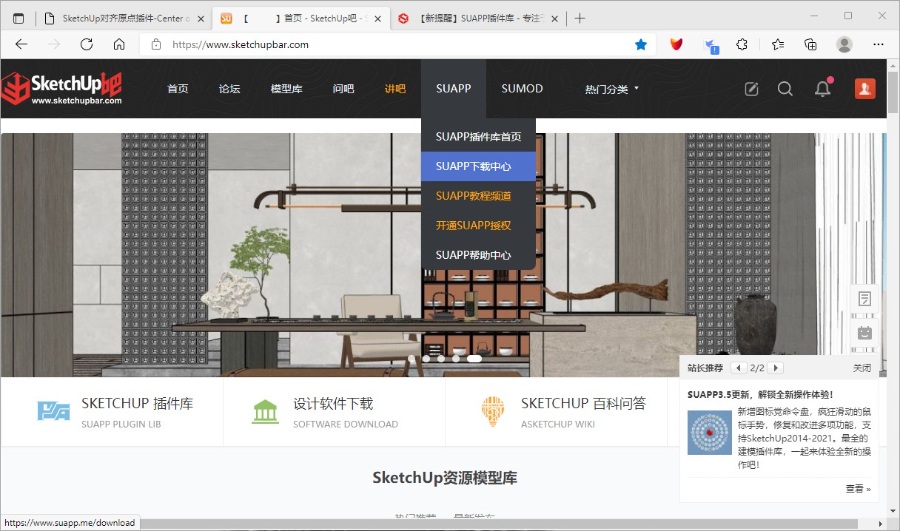This screenshot has width=900, height=531.
Task: Click the SUAPP nav menu
Action: click(453, 88)
